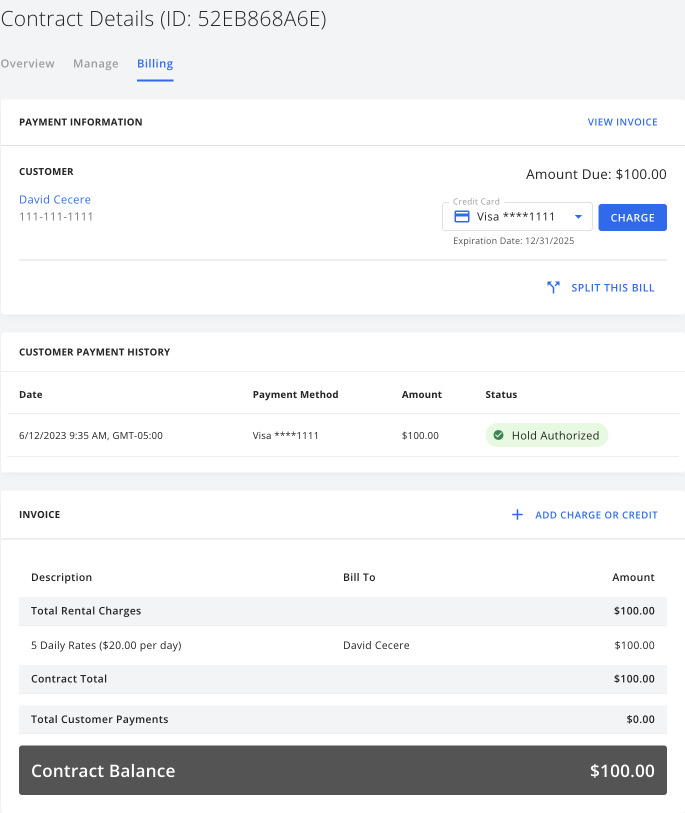Open the VIEW INVOICE link

click(622, 122)
